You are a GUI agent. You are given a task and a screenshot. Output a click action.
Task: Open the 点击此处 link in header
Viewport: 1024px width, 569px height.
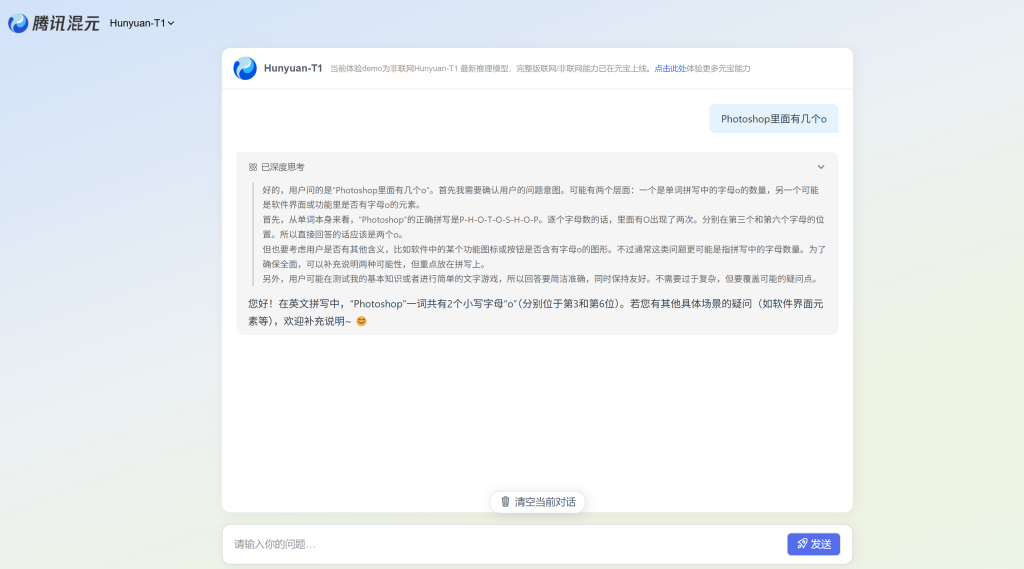click(670, 69)
